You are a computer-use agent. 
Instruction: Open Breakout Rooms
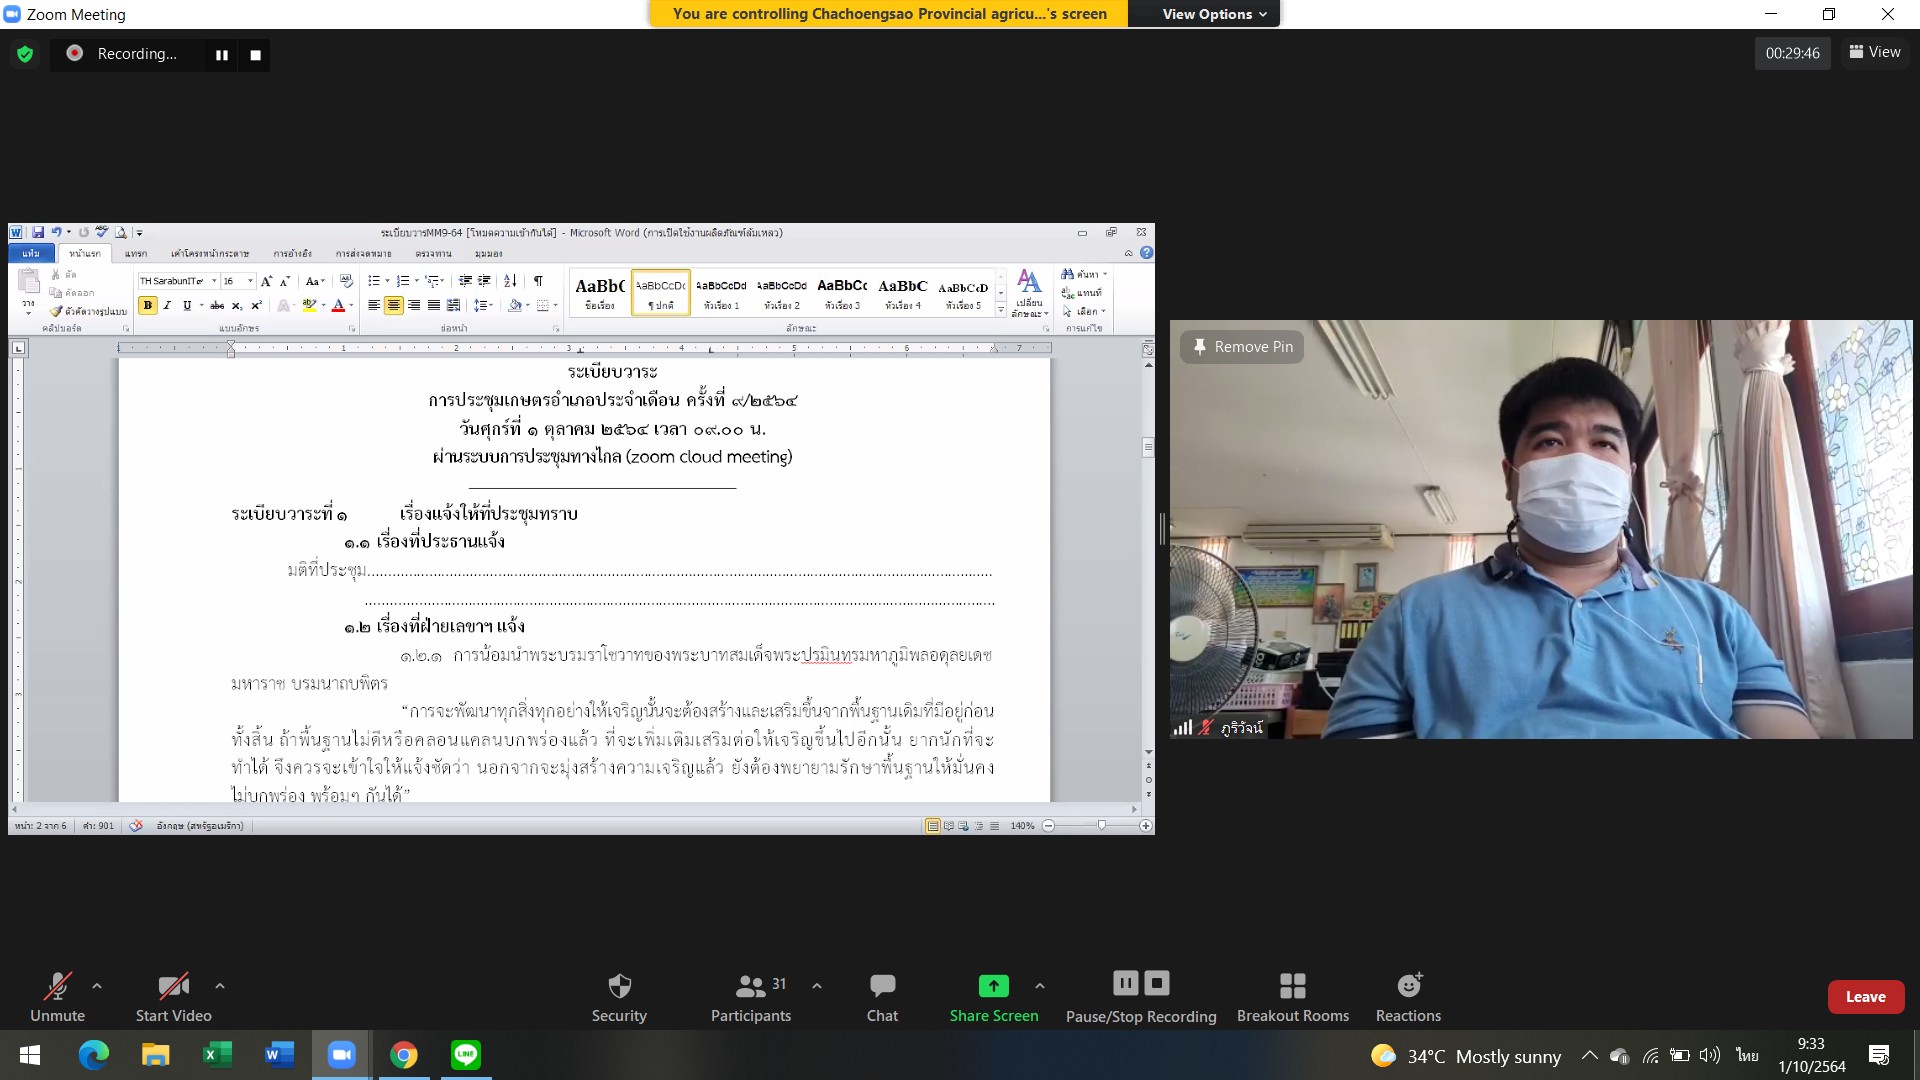1292,997
